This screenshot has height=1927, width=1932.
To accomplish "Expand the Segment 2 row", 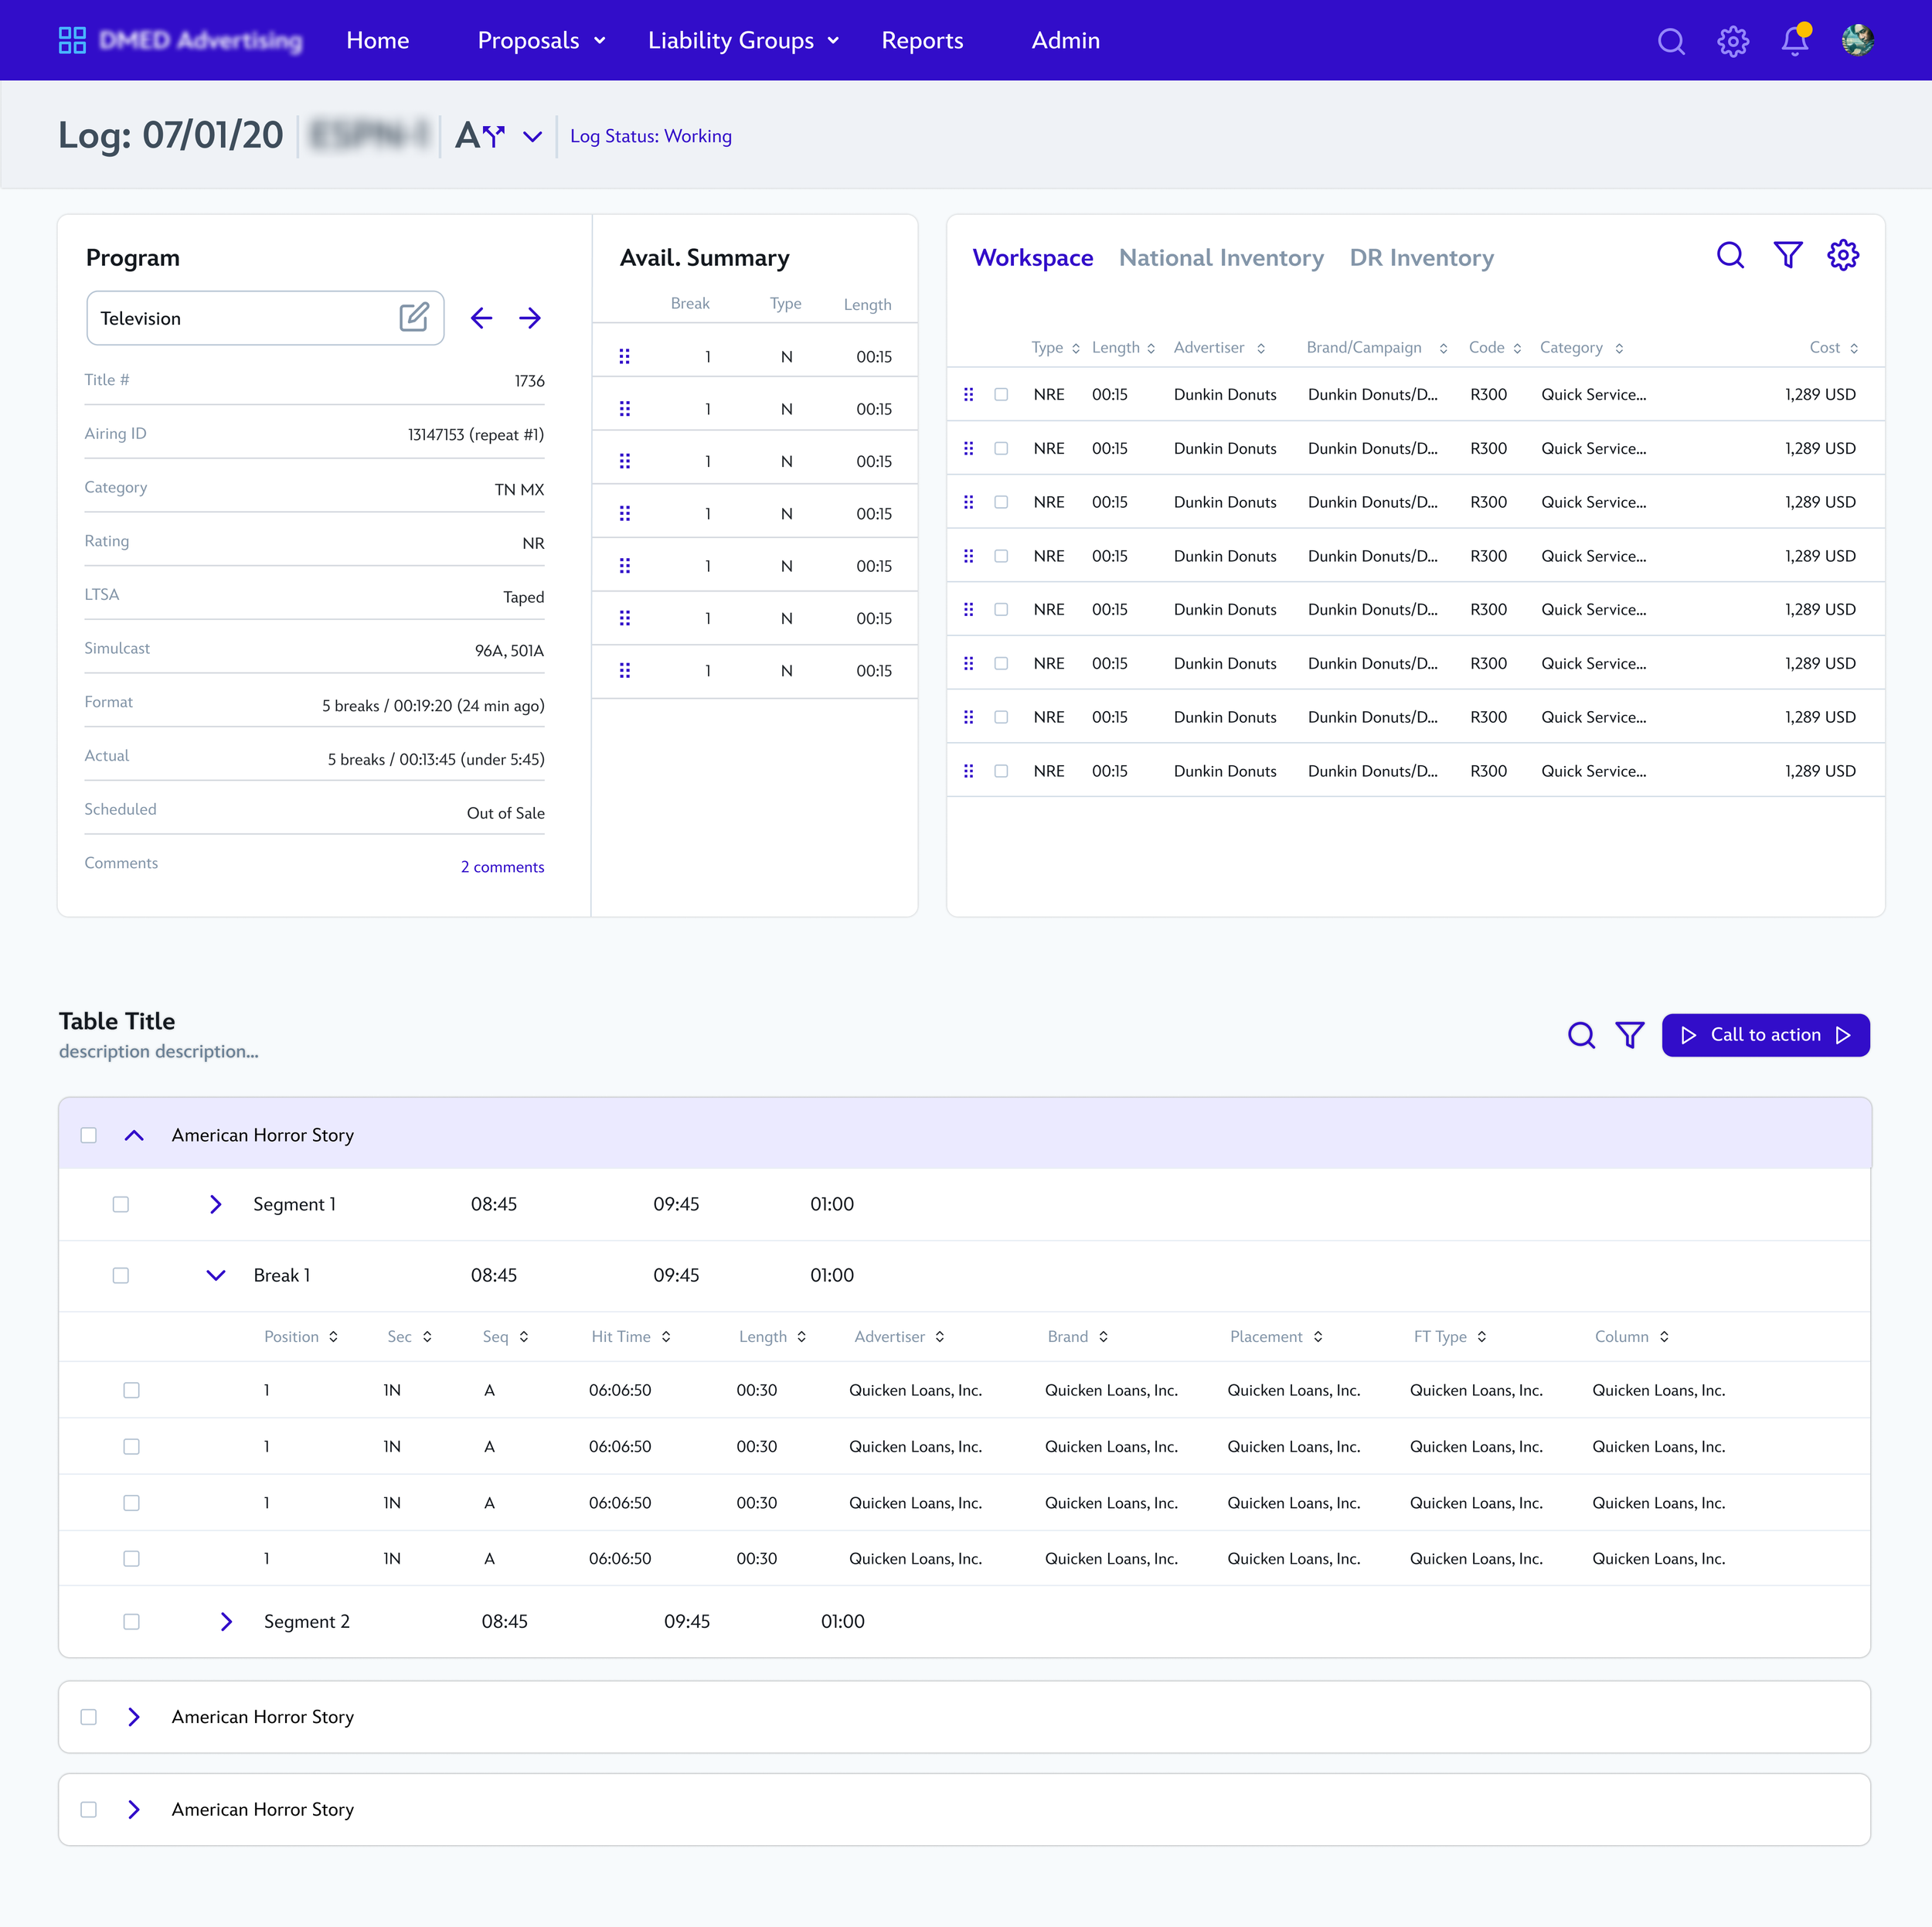I will 226,1621.
